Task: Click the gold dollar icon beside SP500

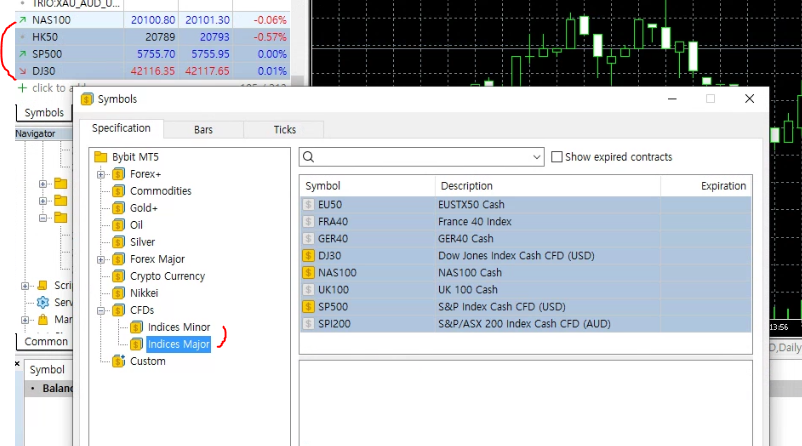Action: coord(308,306)
